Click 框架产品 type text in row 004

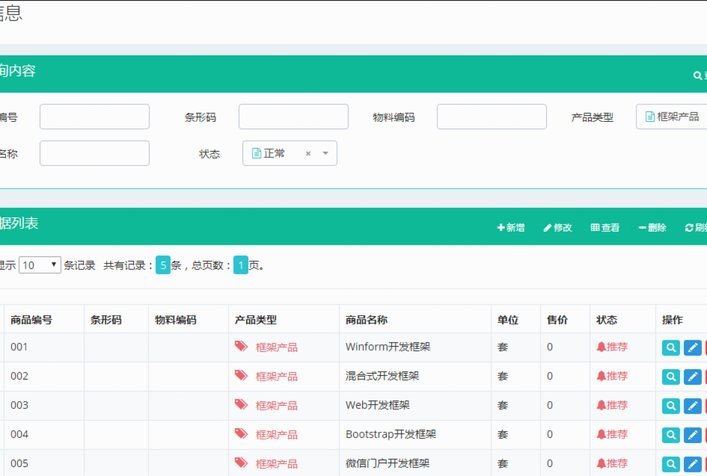click(276, 435)
